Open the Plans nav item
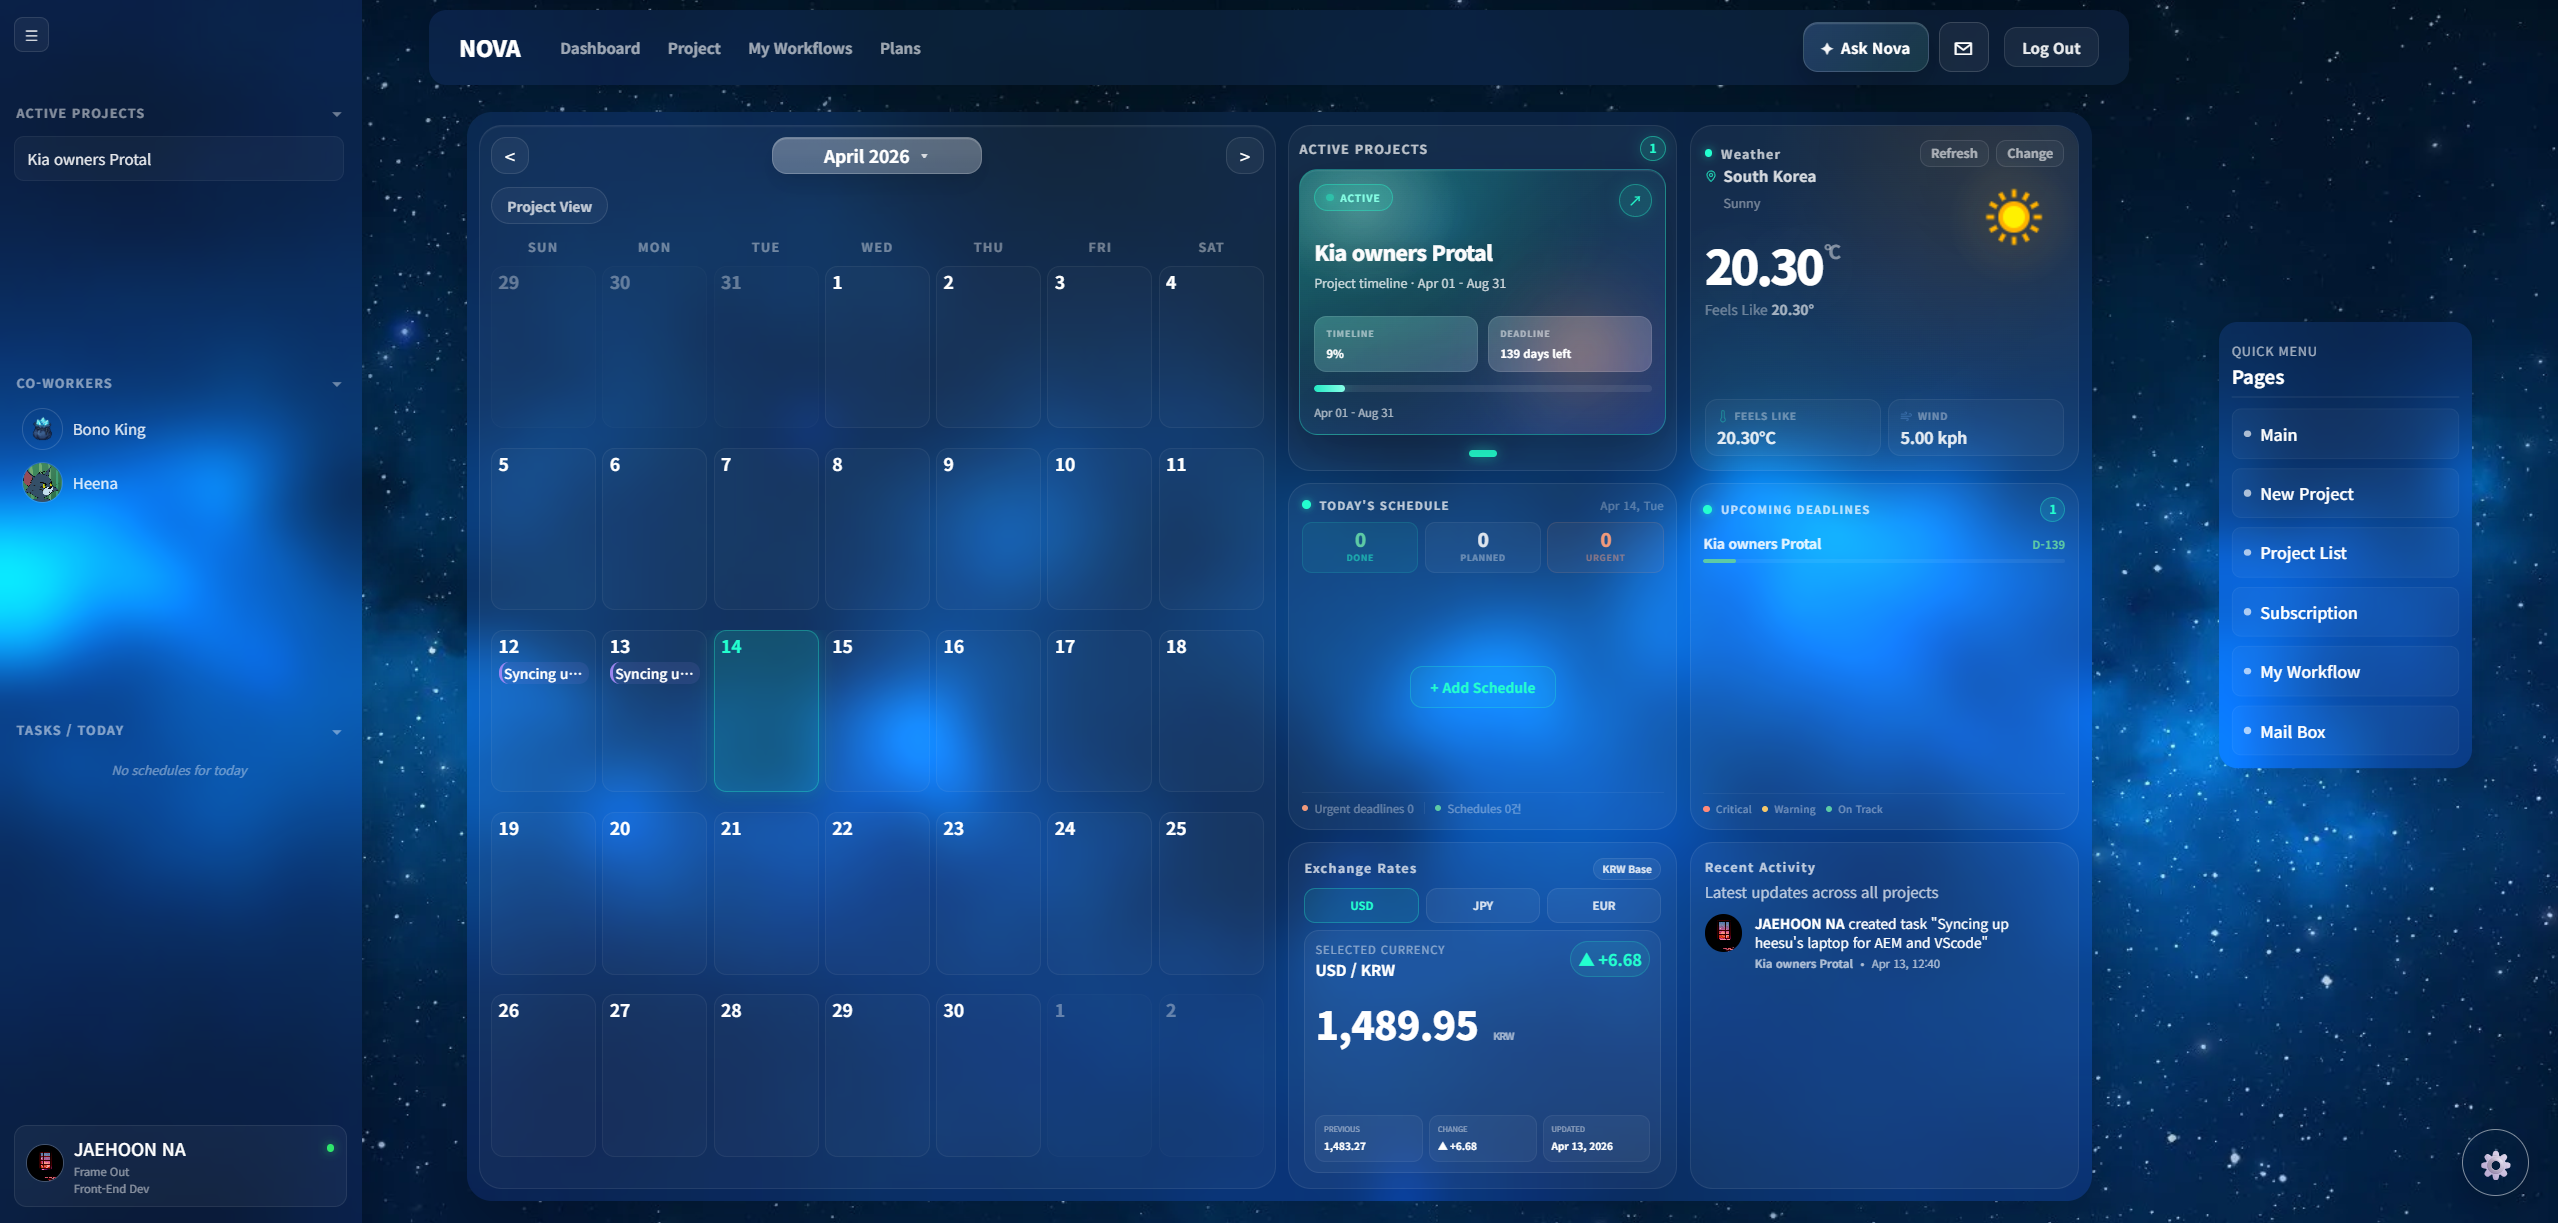The width and height of the screenshot is (2558, 1223). [x=900, y=48]
